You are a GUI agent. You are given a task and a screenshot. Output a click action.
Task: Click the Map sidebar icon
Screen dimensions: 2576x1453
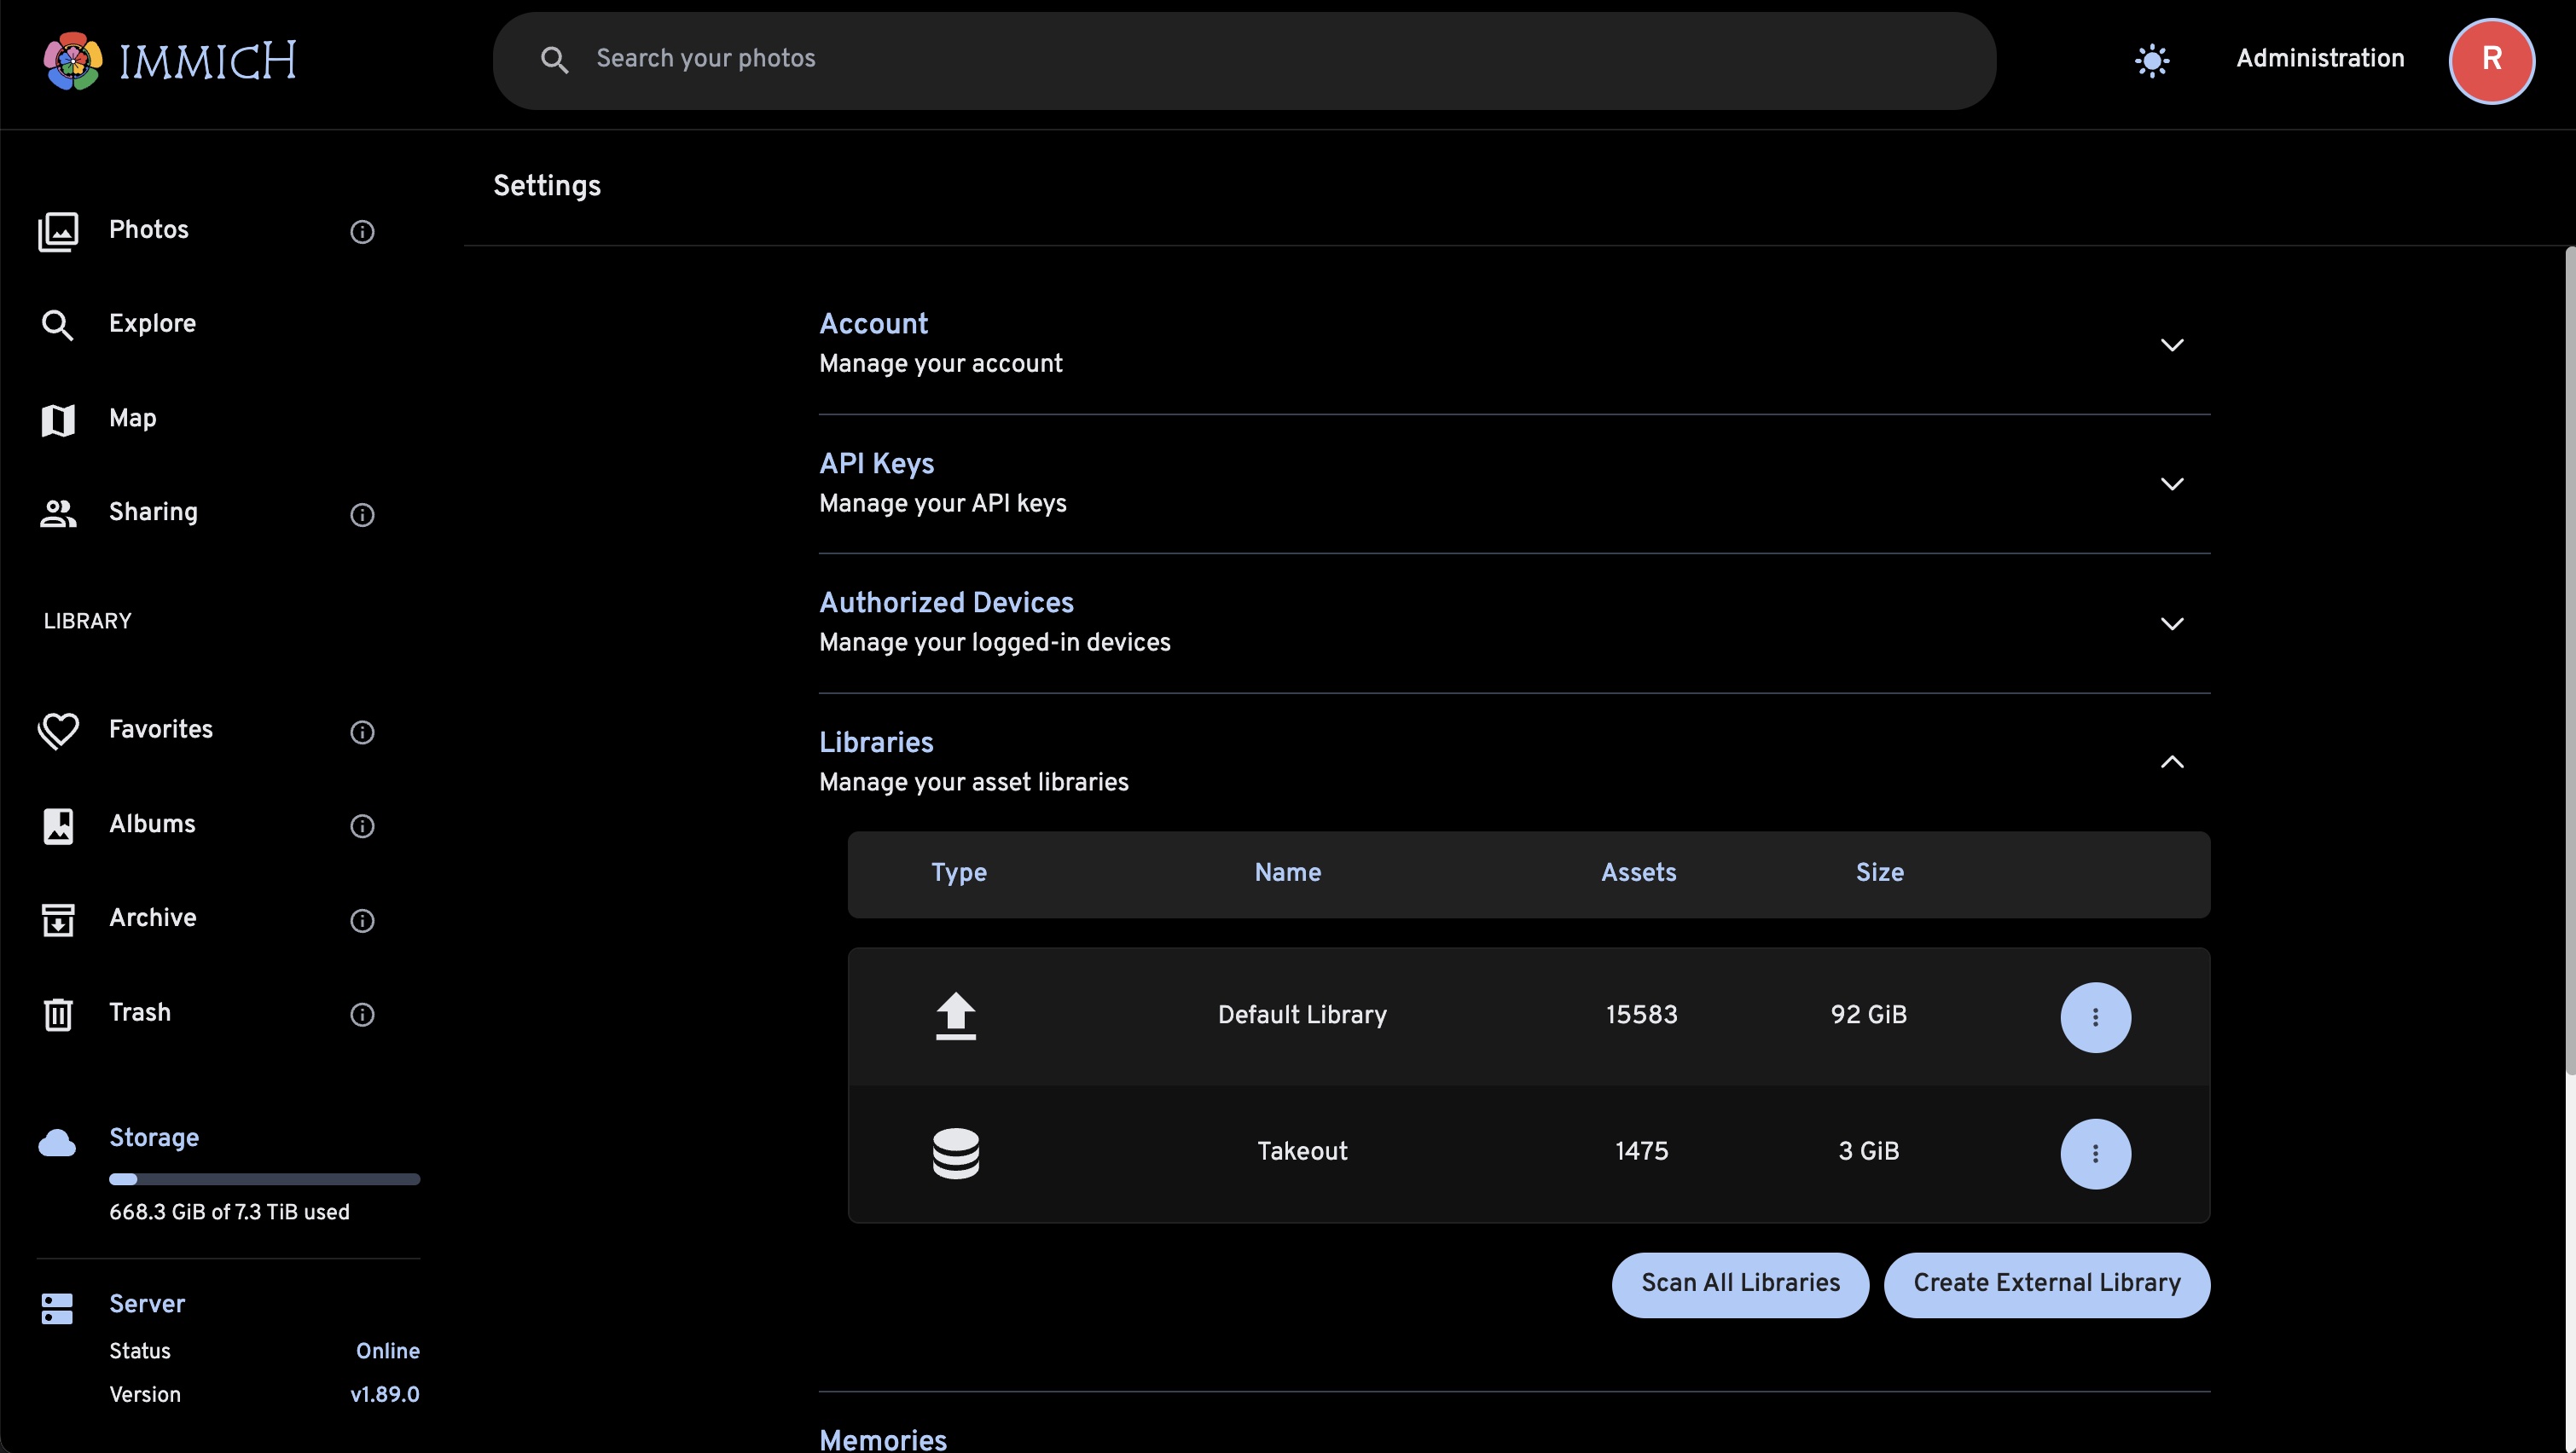click(58, 419)
